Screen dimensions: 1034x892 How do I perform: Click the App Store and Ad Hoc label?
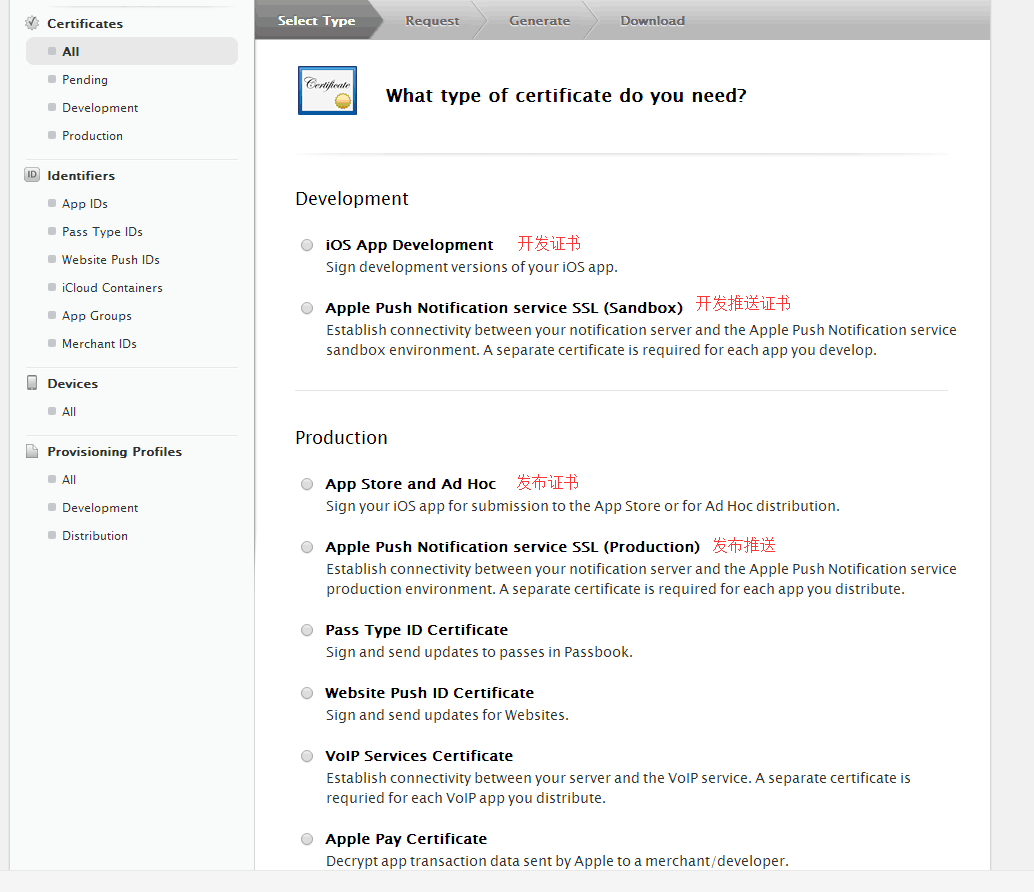[410, 483]
